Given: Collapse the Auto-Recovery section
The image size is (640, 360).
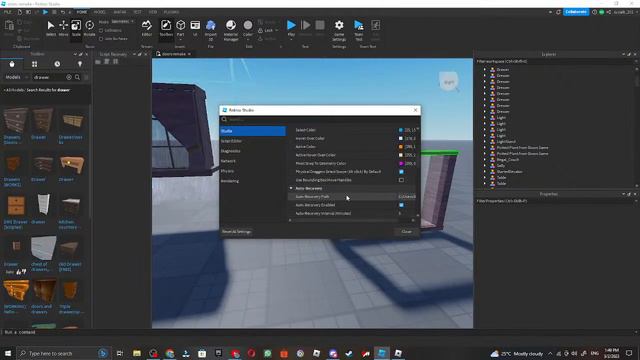Looking at the screenshot, I should pyautogui.click(x=291, y=189).
